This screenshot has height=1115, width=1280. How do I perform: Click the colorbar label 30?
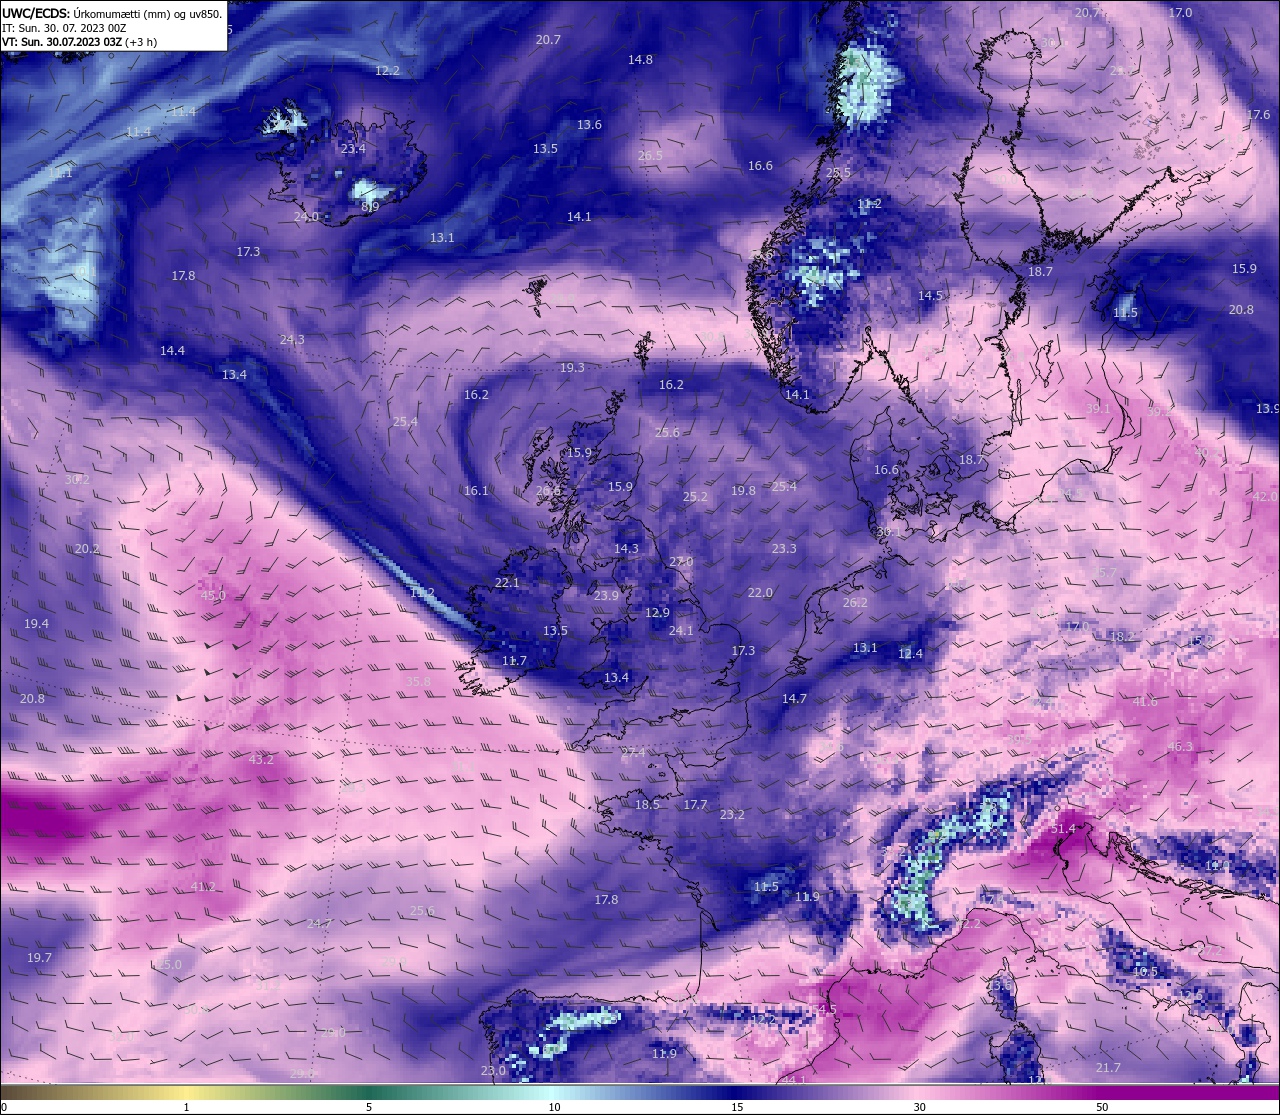click(919, 1107)
